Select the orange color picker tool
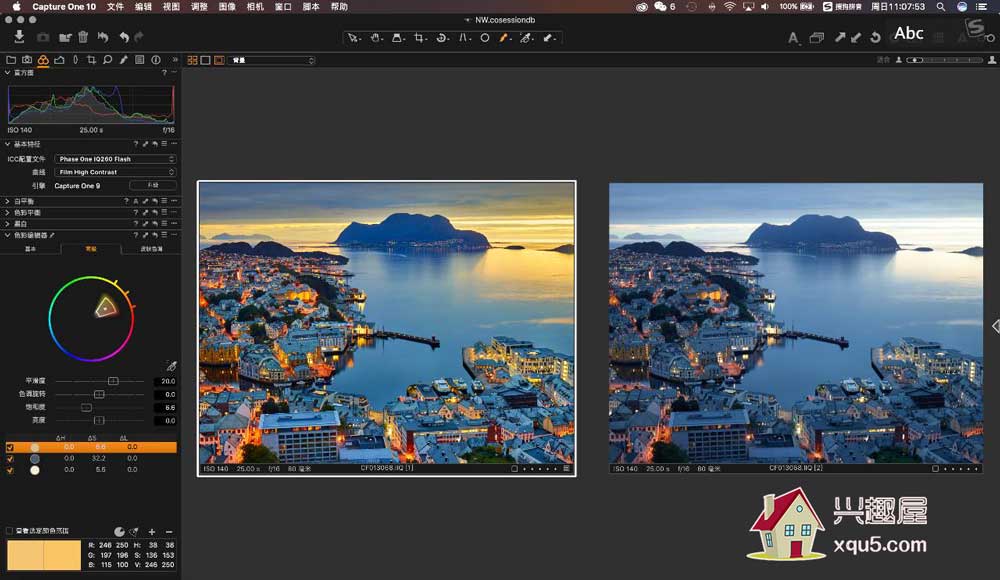 pos(504,38)
